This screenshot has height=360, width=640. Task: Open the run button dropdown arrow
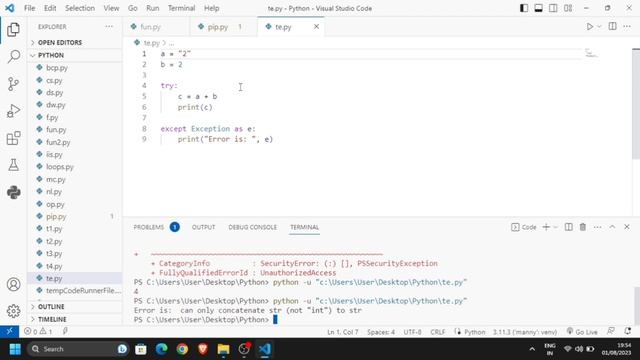pos(599,27)
